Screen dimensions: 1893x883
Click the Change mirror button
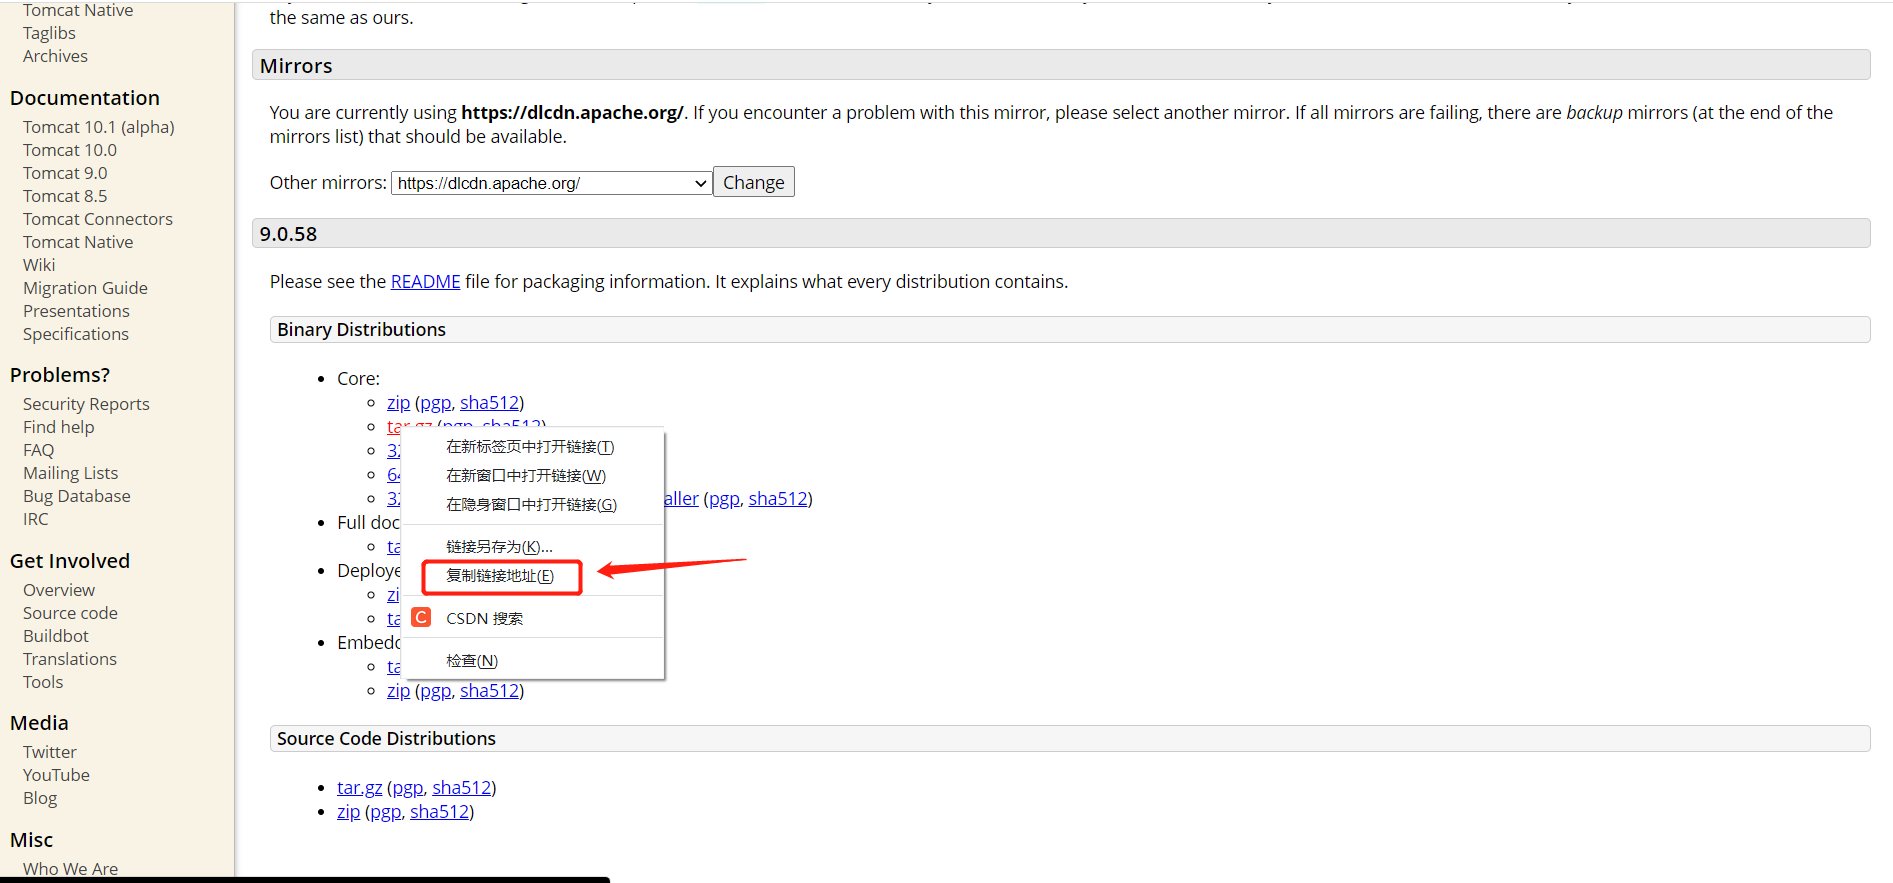754,182
